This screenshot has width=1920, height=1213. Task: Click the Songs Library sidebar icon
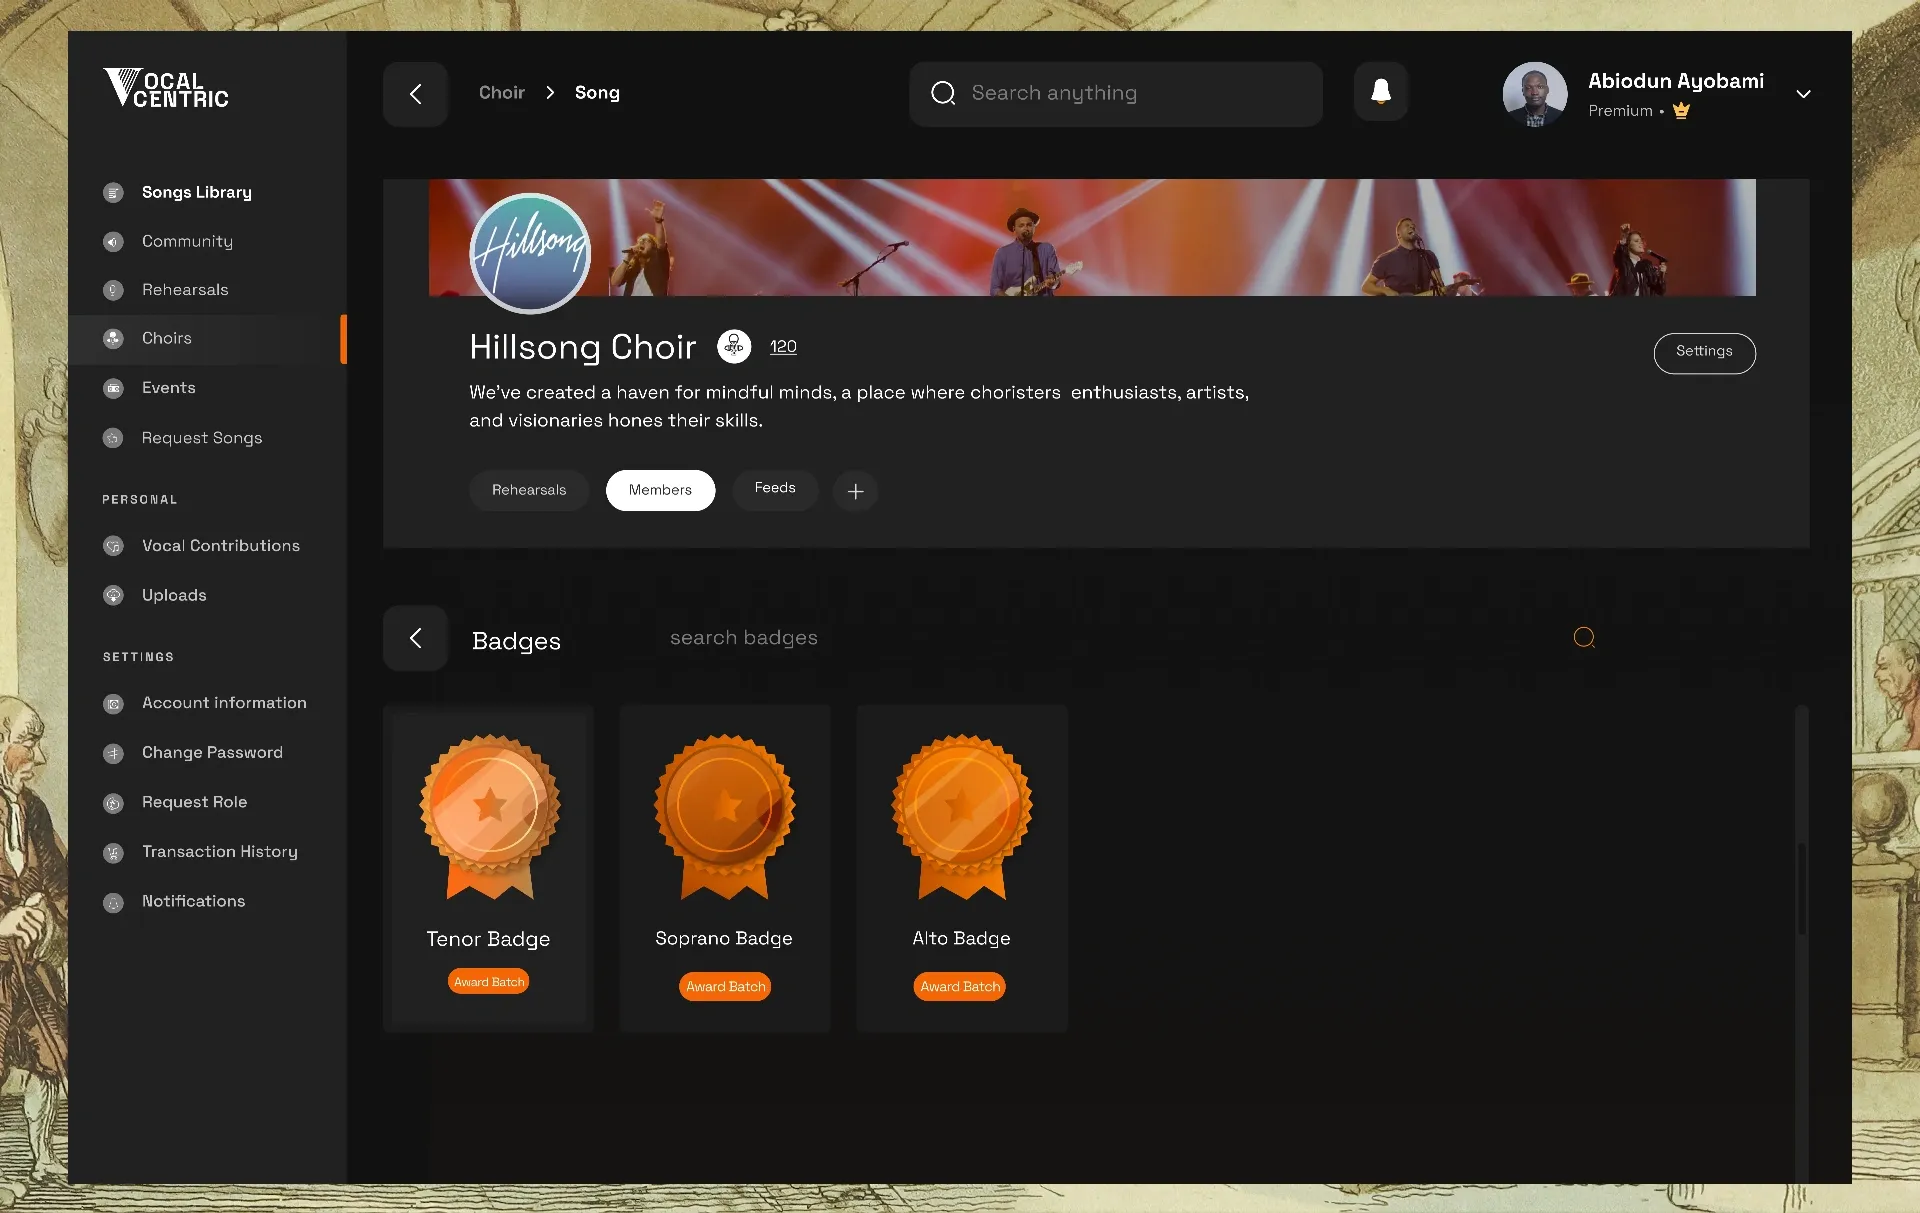click(x=113, y=192)
